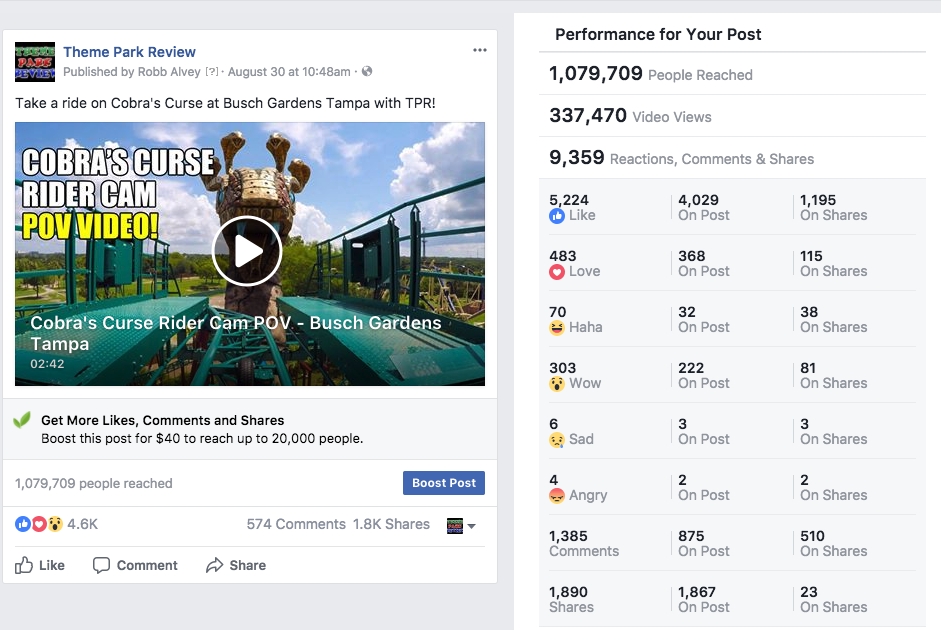Image resolution: width=941 pixels, height=630 pixels.
Task: Click '1,079,709 People Reached' in performance panel
Action: click(x=651, y=74)
